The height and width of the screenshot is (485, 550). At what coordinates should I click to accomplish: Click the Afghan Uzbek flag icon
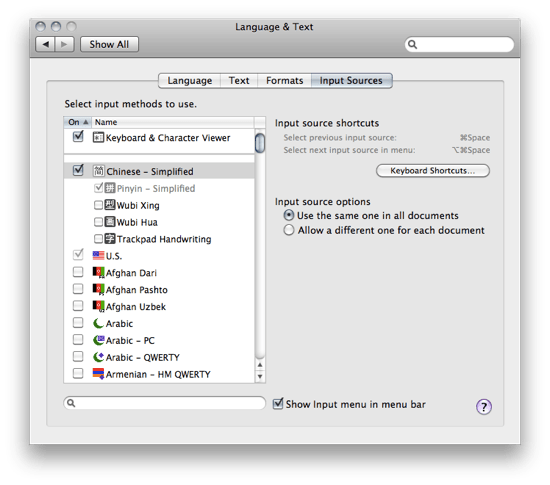click(98, 306)
